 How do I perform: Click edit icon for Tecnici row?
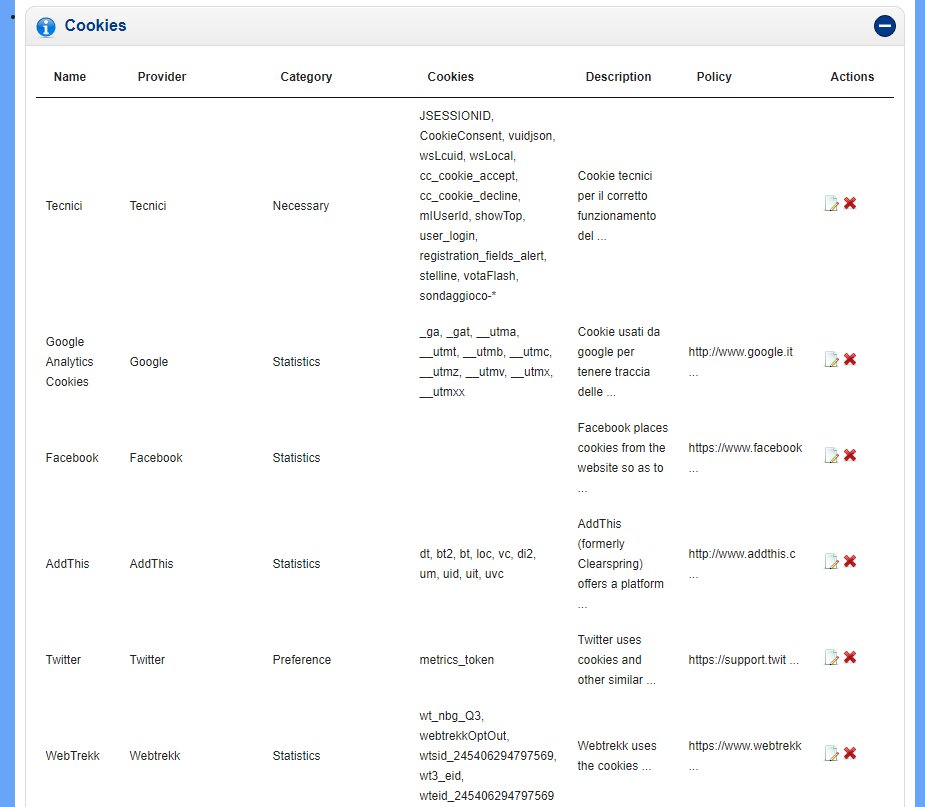point(831,204)
